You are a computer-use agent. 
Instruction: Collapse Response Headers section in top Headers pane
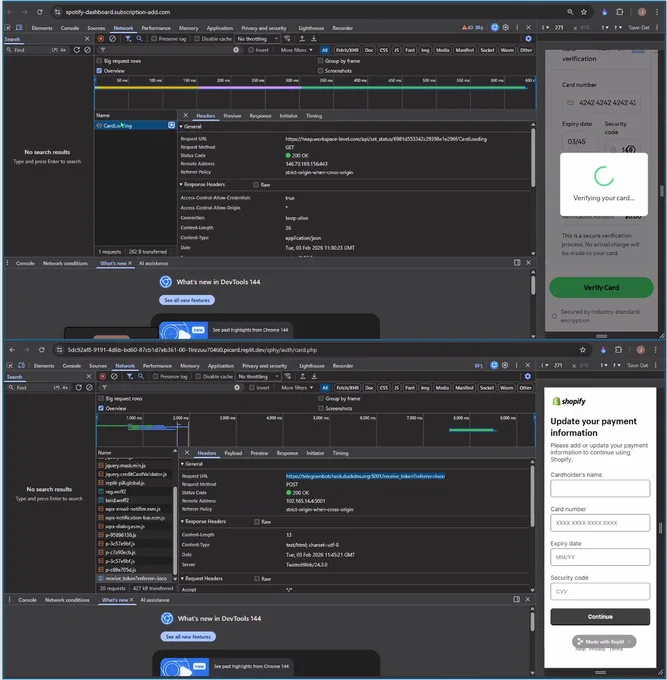[203, 184]
